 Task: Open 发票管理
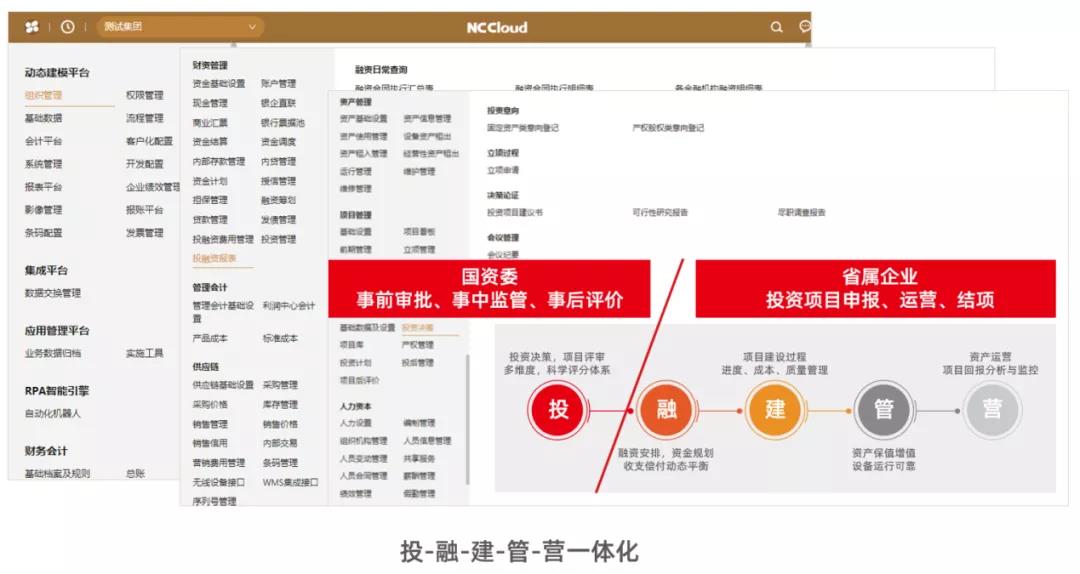(145, 233)
